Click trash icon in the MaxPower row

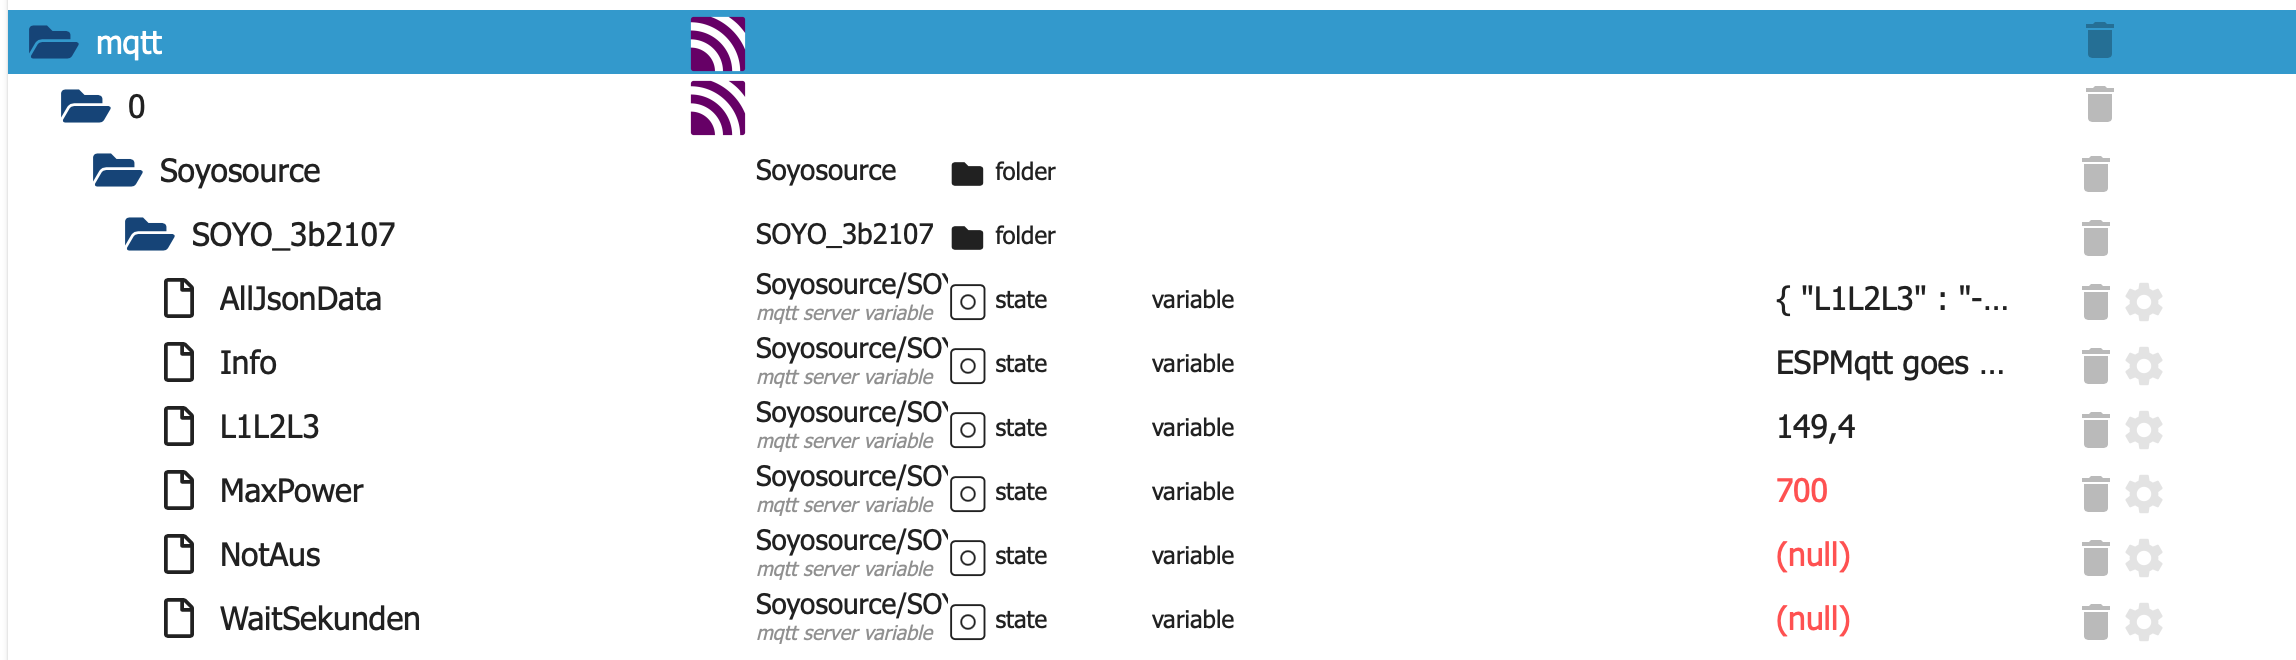(2095, 494)
